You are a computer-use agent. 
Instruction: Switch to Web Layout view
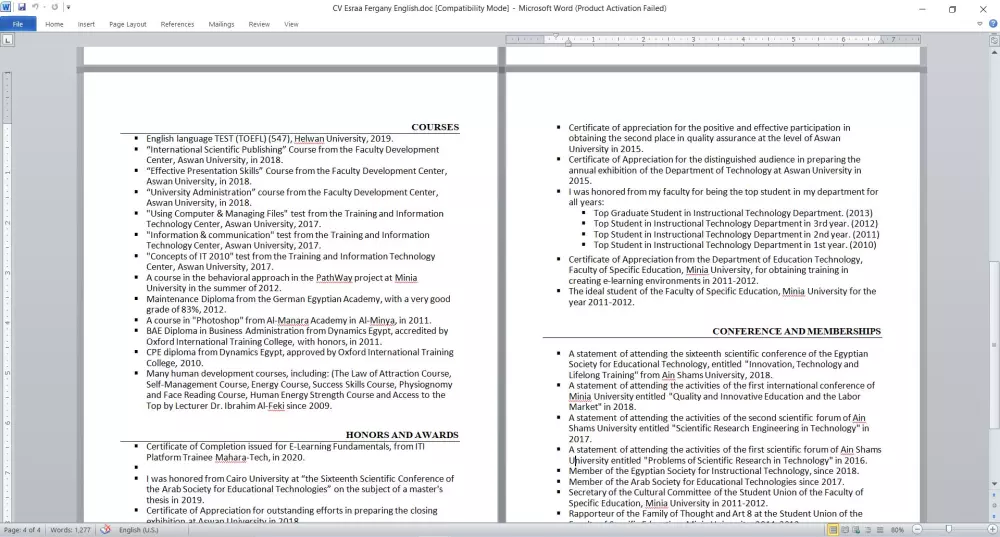click(857, 530)
